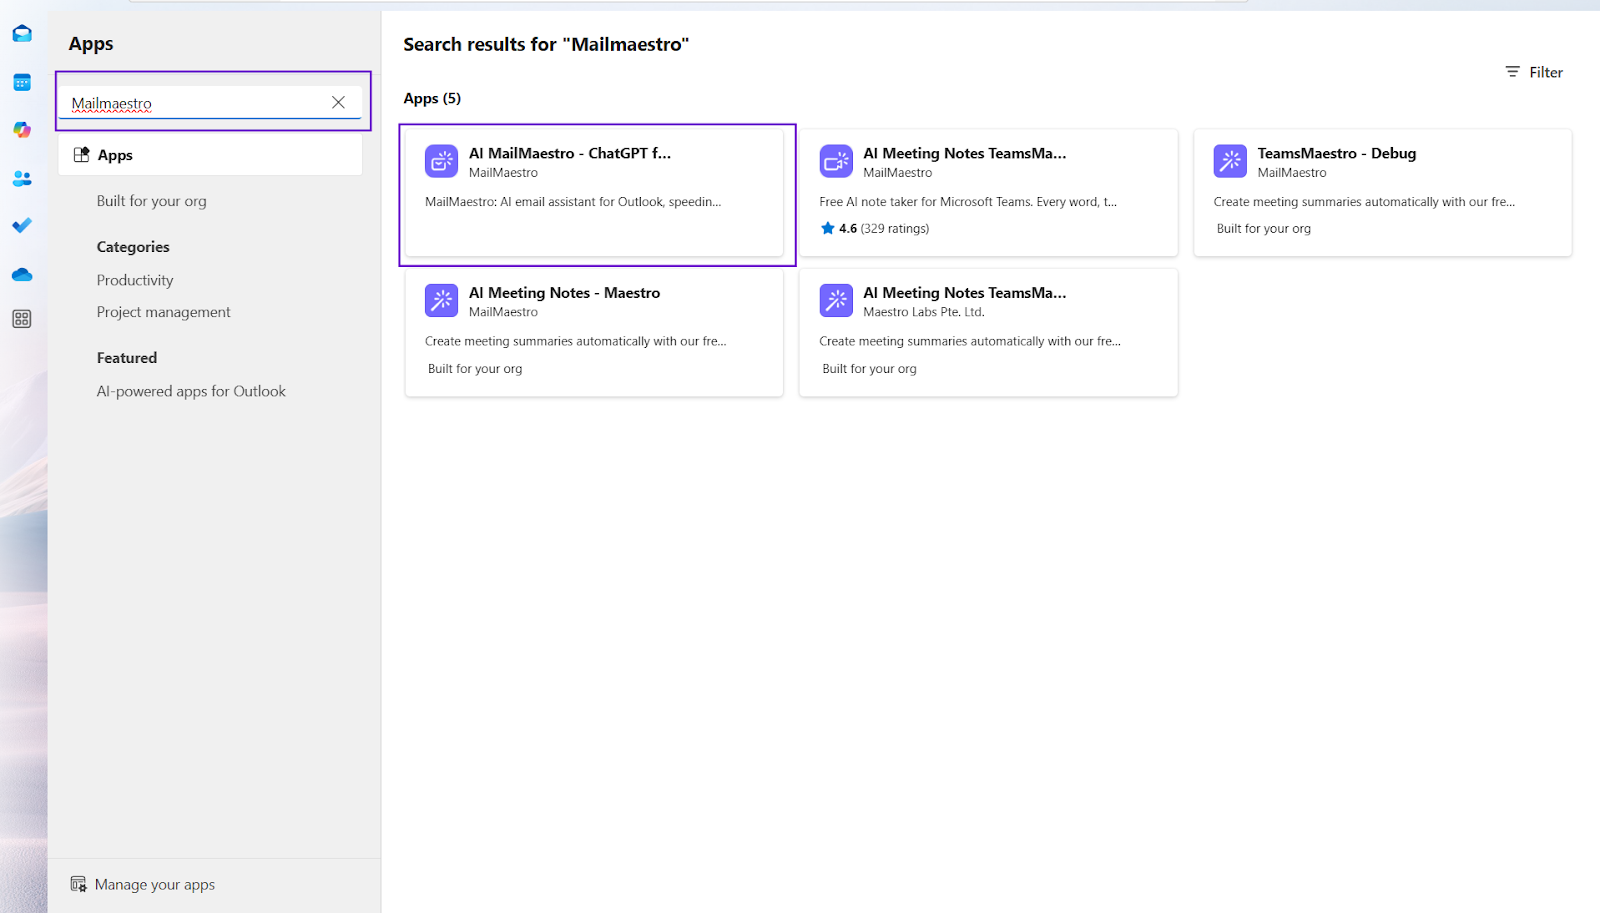This screenshot has height=913, width=1600.
Task: Click the AI MailMaestro app logo
Action: coord(441,161)
